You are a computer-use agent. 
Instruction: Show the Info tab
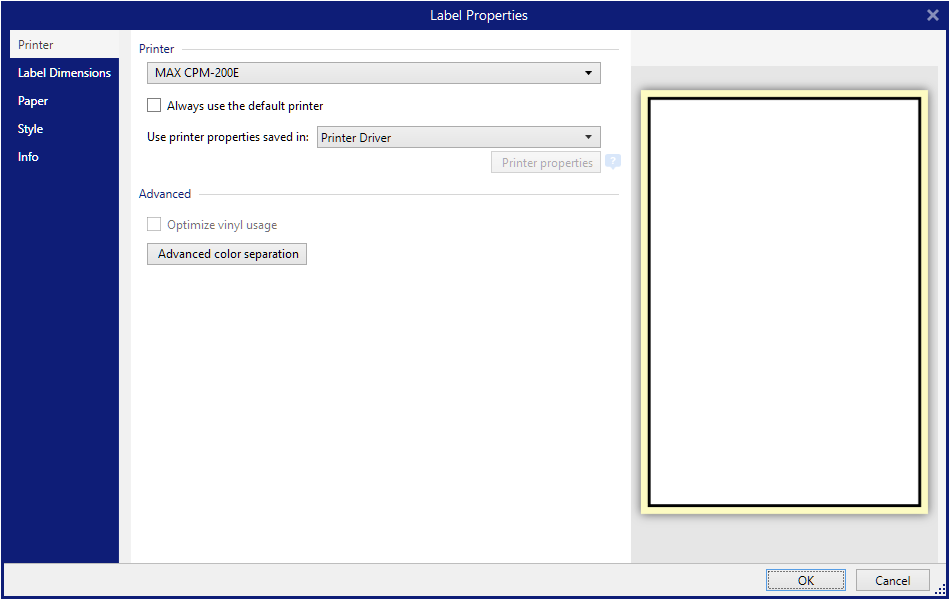click(x=28, y=157)
